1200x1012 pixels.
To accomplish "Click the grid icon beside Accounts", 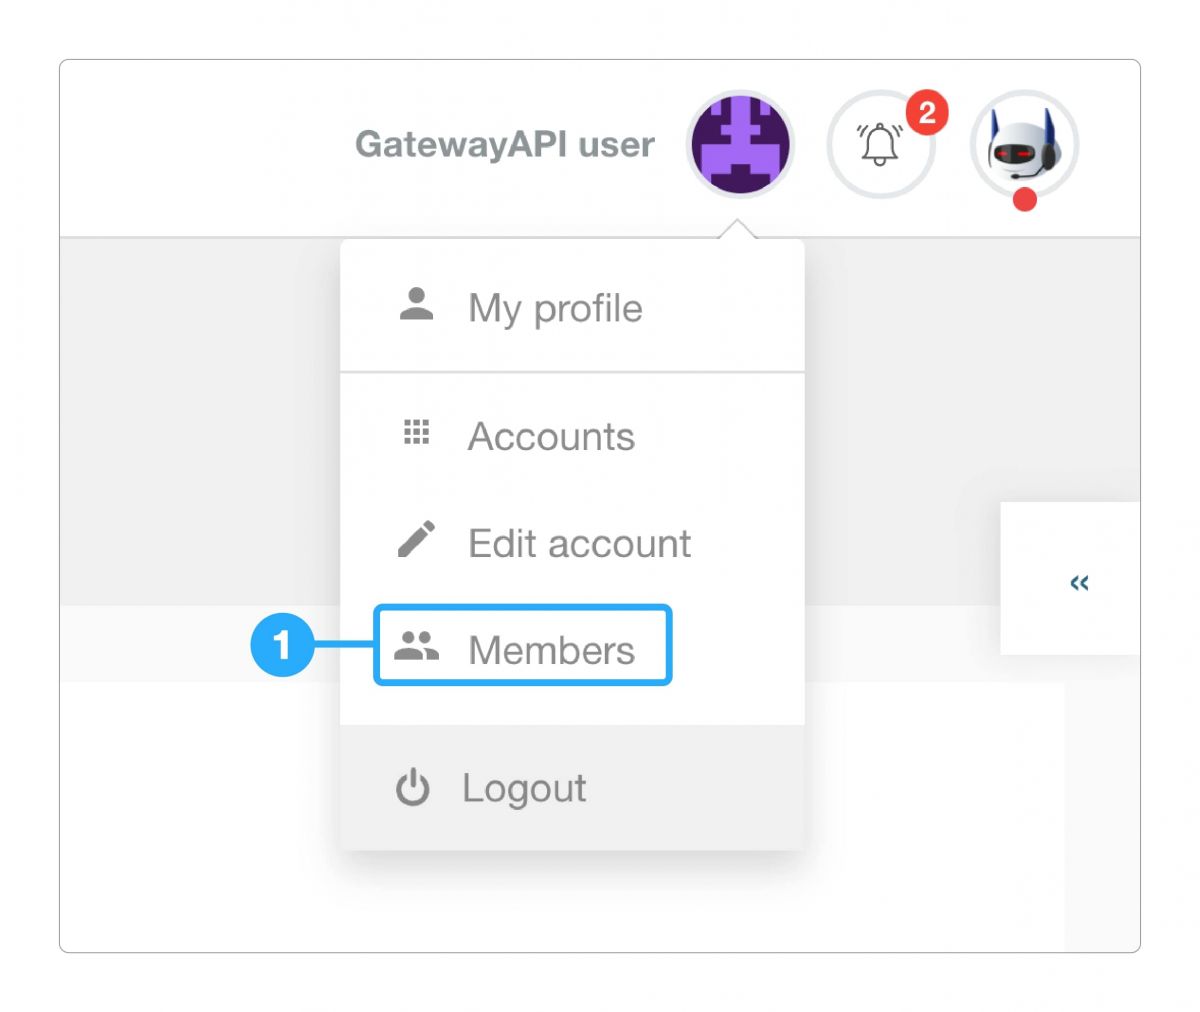I will coord(416,433).
